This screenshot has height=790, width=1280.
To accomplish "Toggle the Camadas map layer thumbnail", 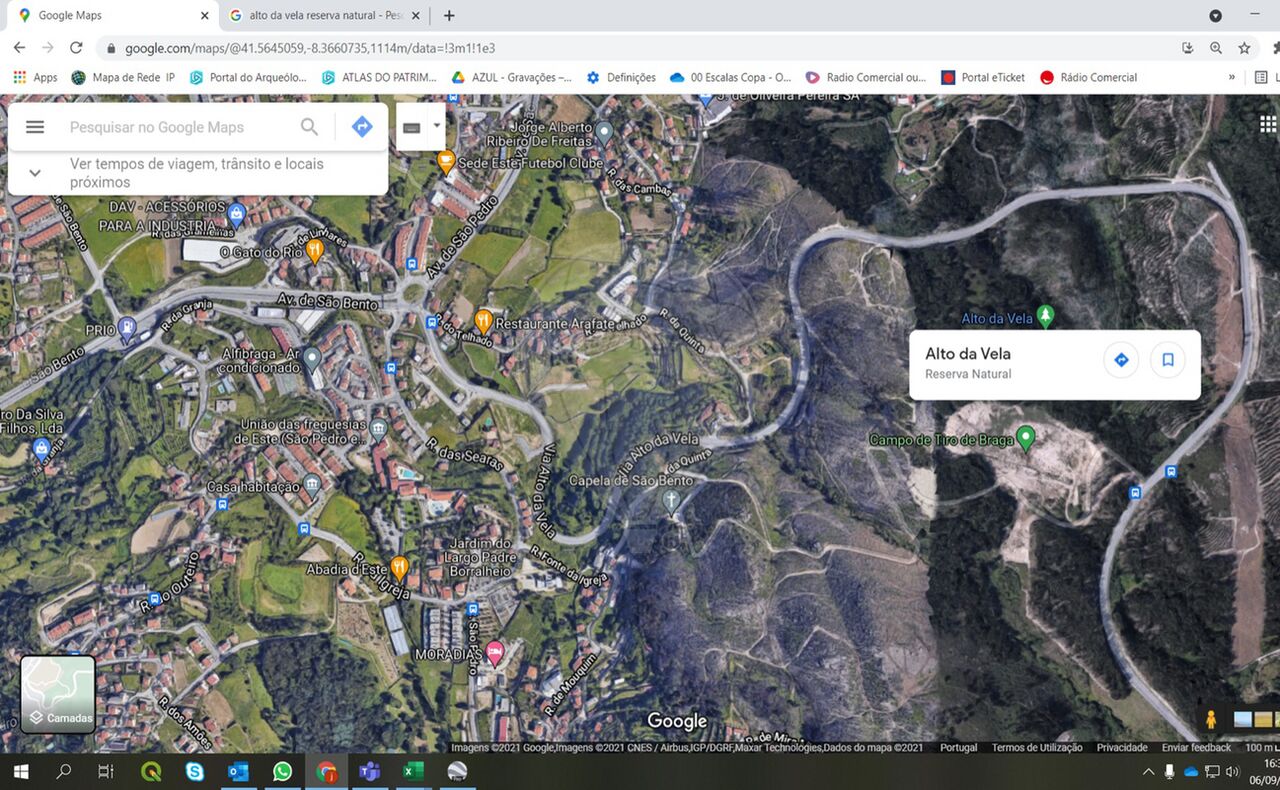I will (58, 693).
